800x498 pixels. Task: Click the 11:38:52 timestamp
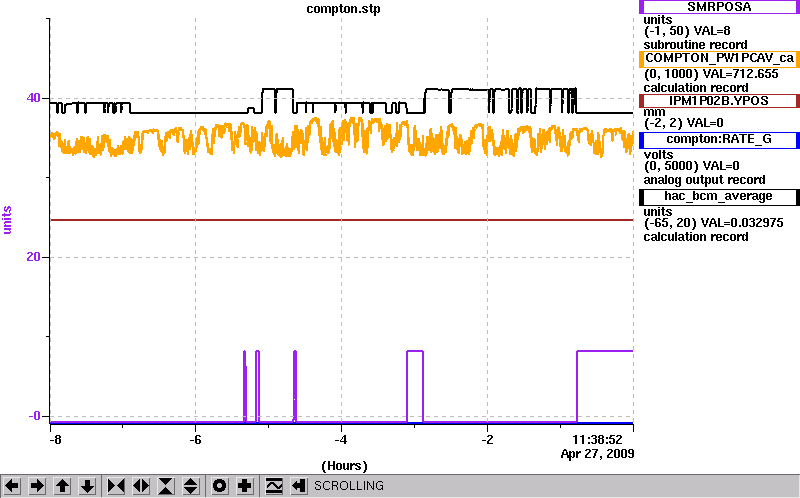597,440
